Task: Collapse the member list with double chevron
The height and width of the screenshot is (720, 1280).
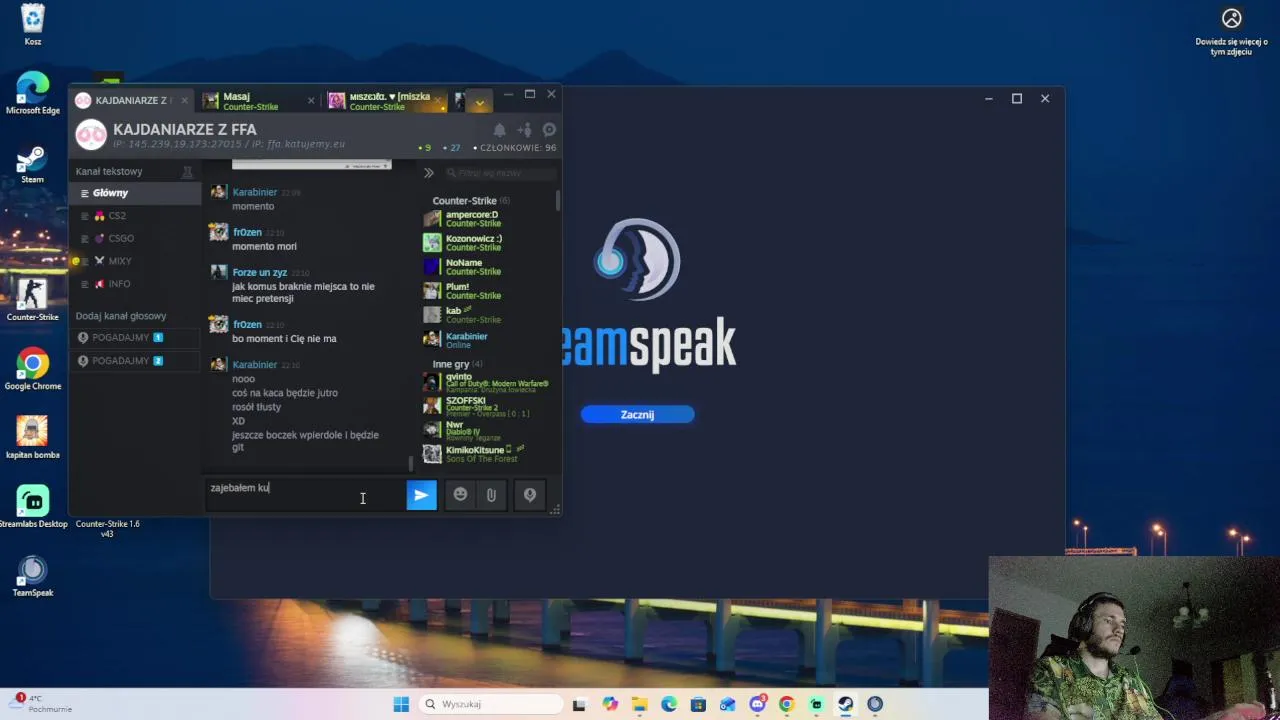Action: click(x=428, y=173)
